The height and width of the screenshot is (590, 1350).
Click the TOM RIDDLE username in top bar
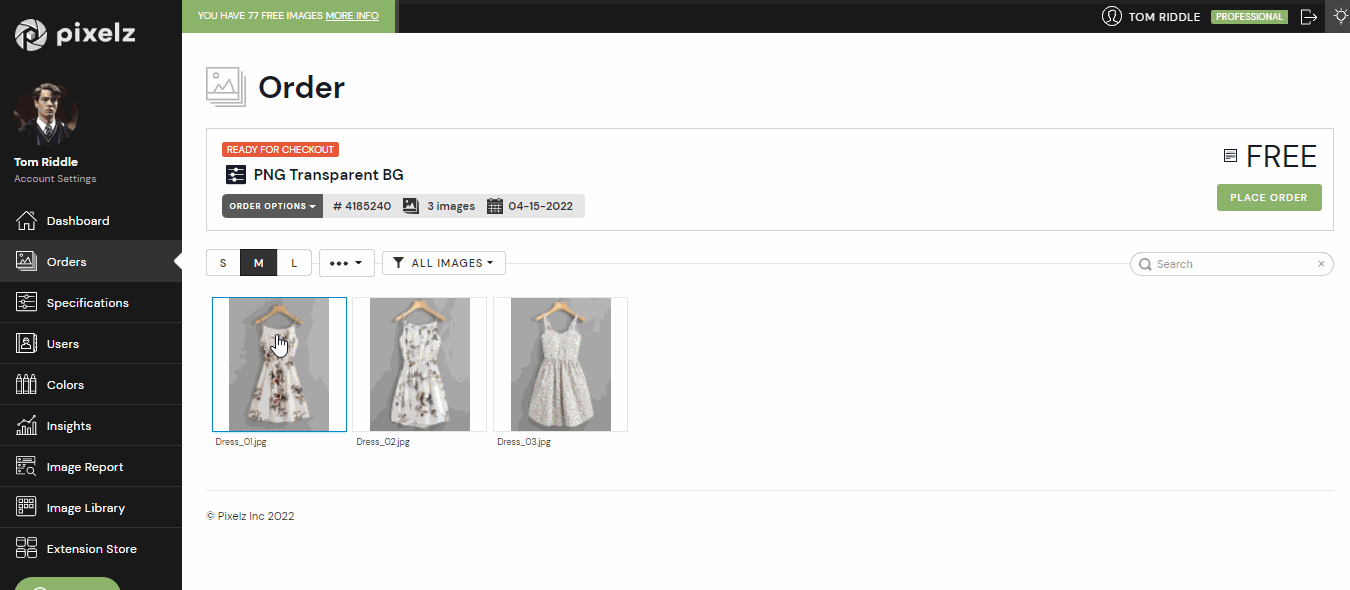click(1164, 17)
